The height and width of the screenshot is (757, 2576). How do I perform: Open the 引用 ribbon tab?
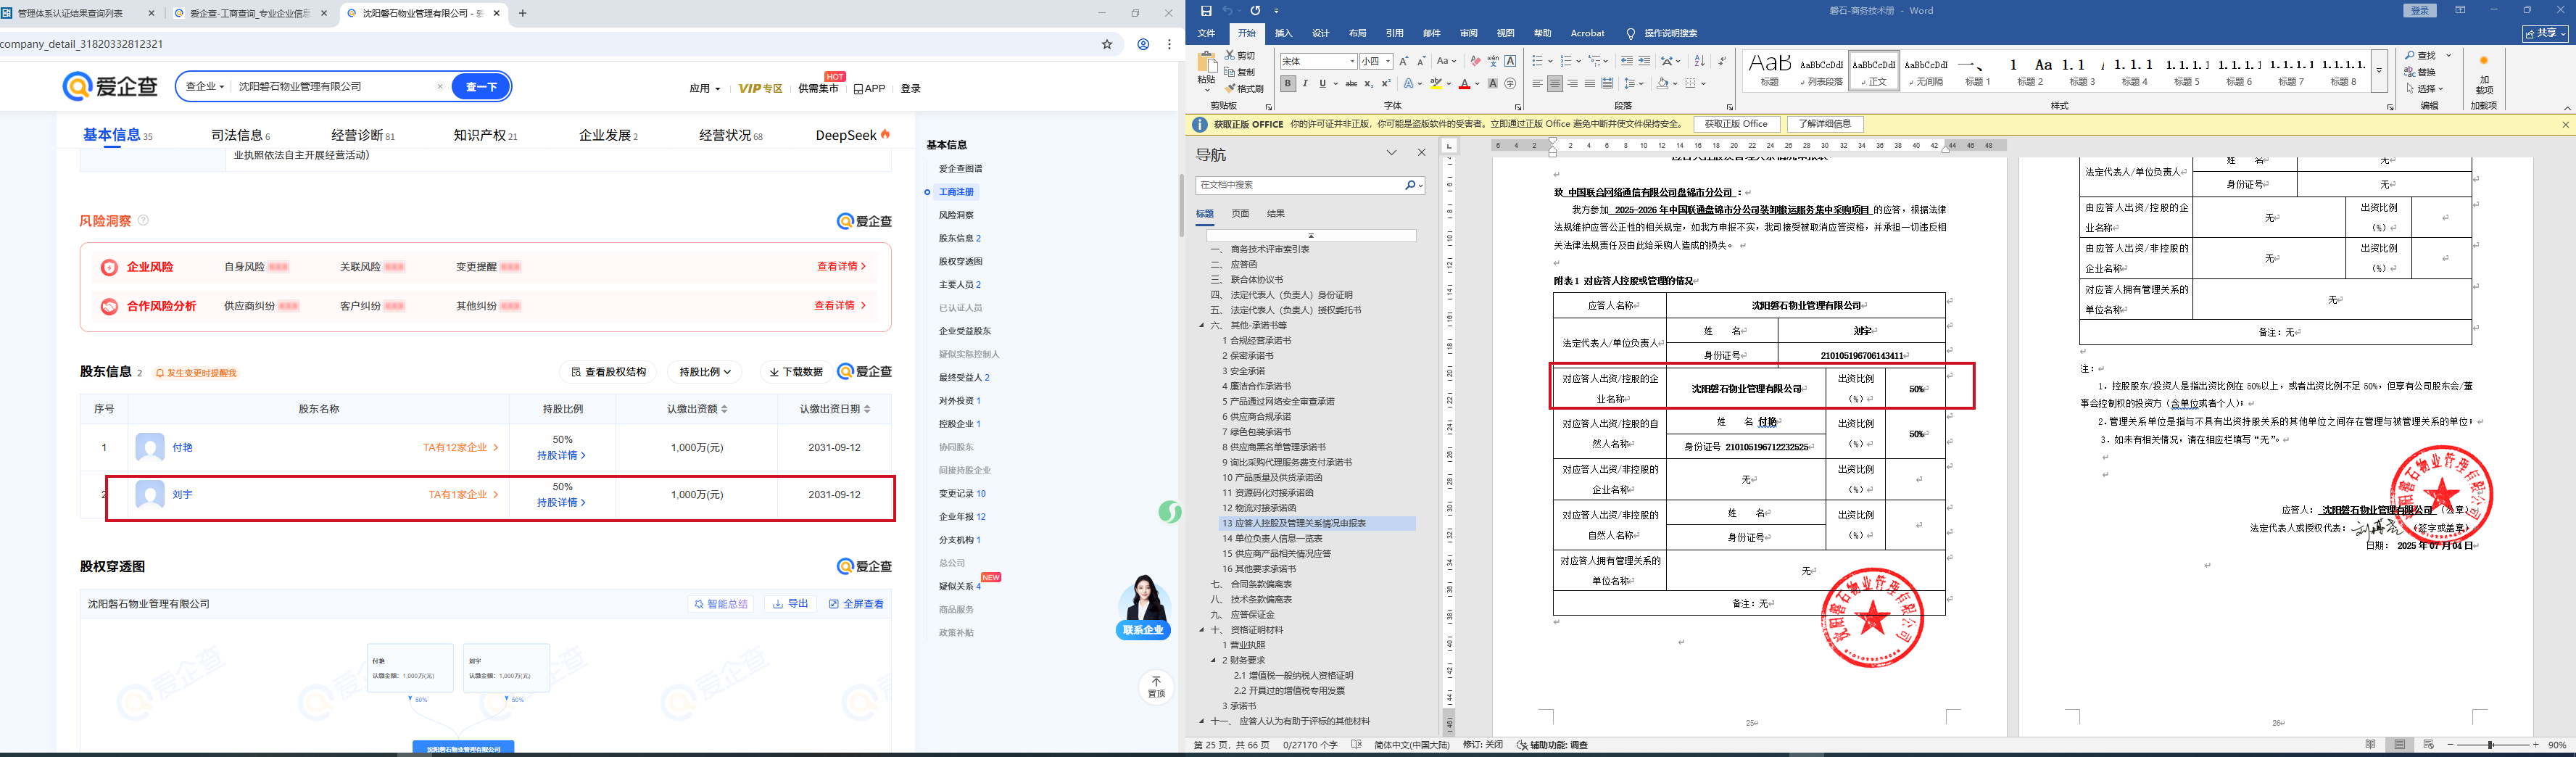coord(1394,33)
